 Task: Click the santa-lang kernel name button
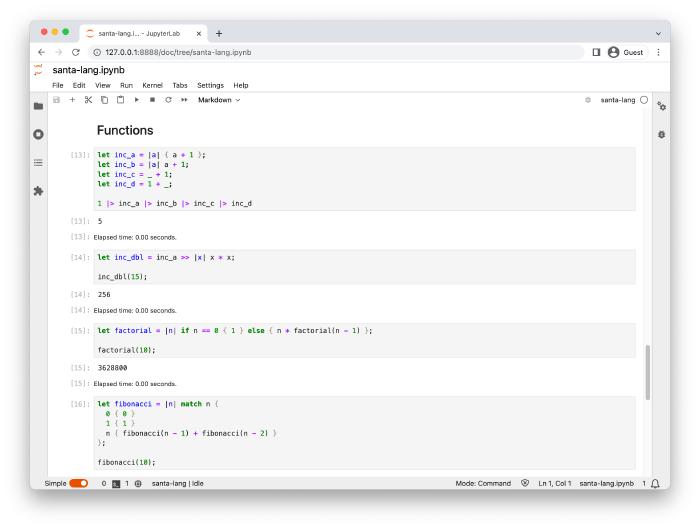point(618,100)
